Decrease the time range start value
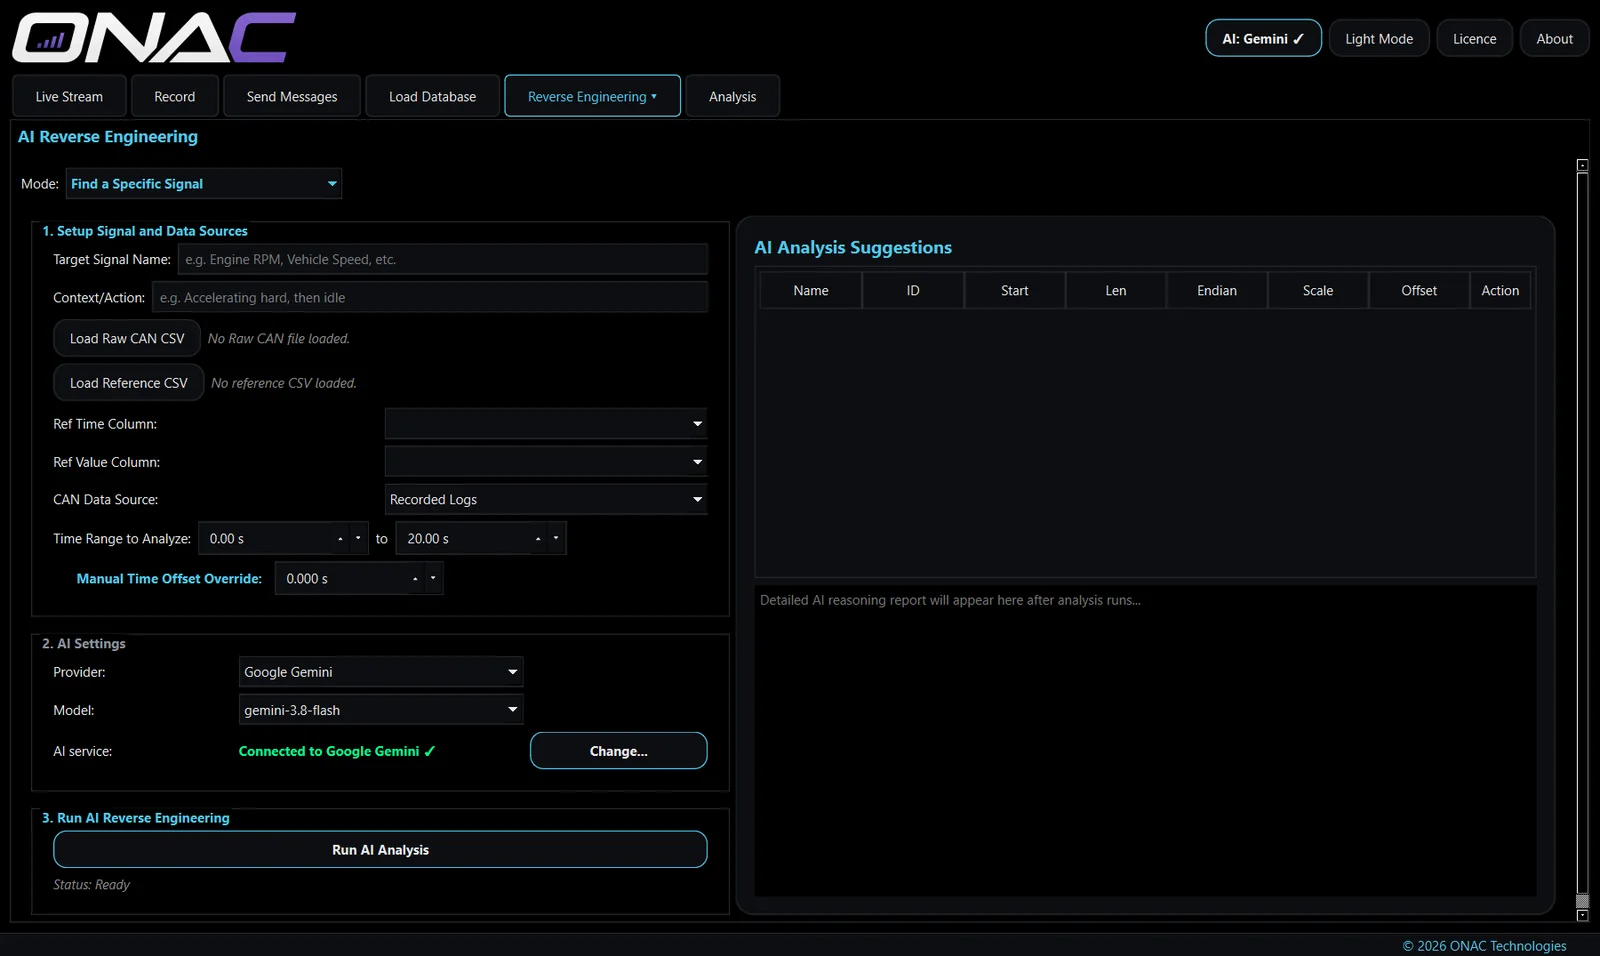The height and width of the screenshot is (956, 1600). 358,539
